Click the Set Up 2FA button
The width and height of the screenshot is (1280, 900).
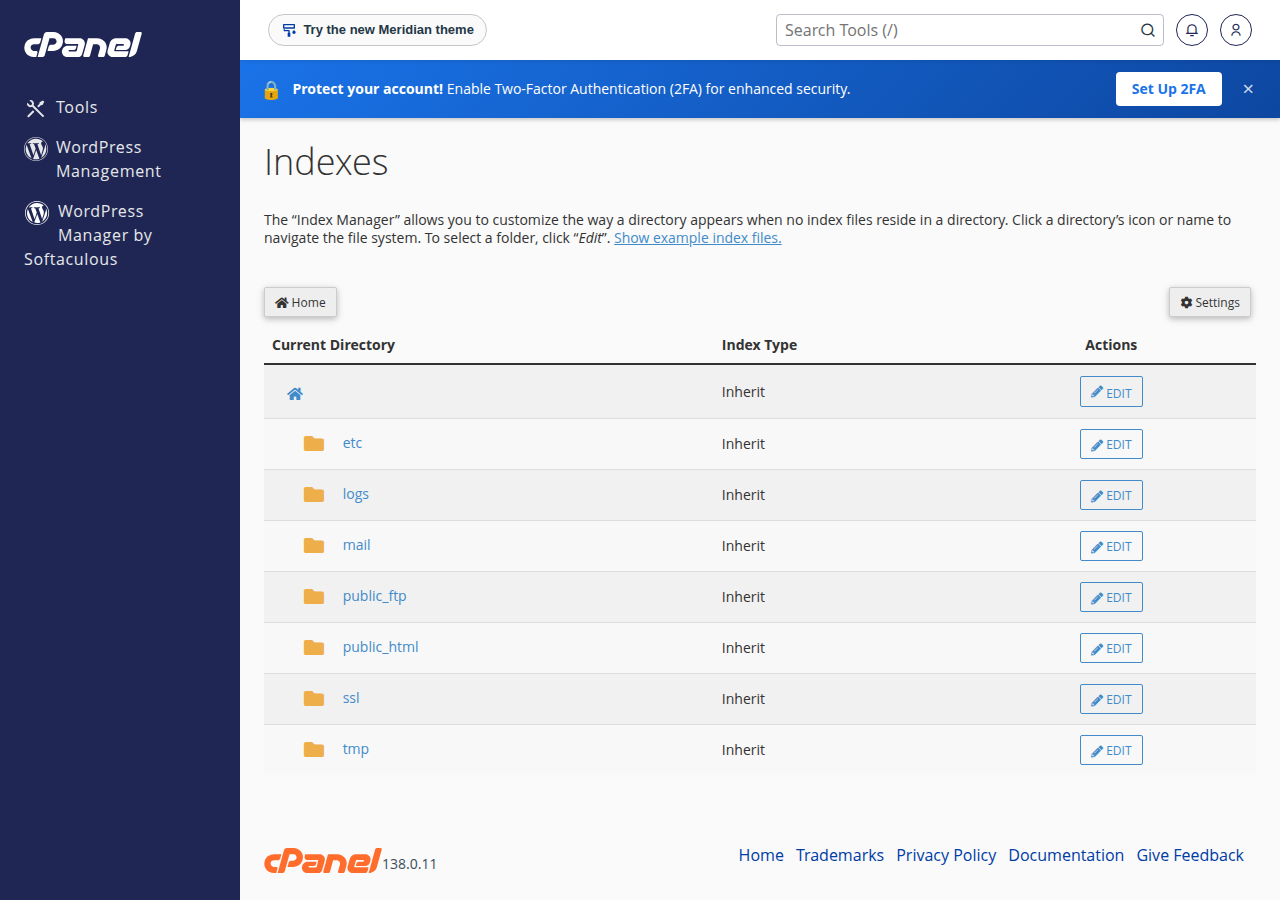[x=1169, y=89]
